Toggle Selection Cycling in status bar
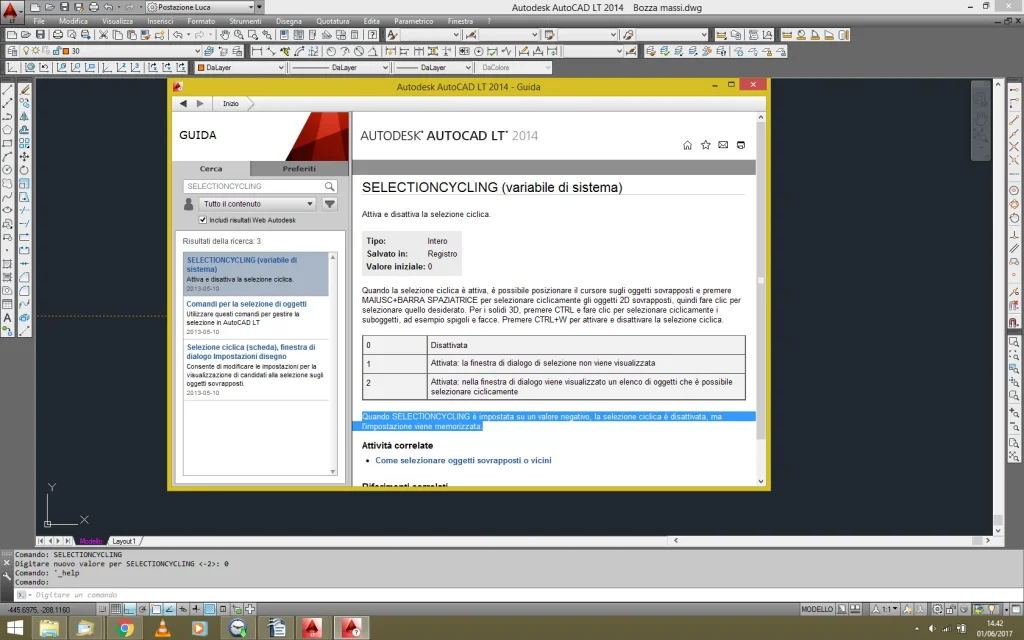The image size is (1024, 640). point(236,609)
